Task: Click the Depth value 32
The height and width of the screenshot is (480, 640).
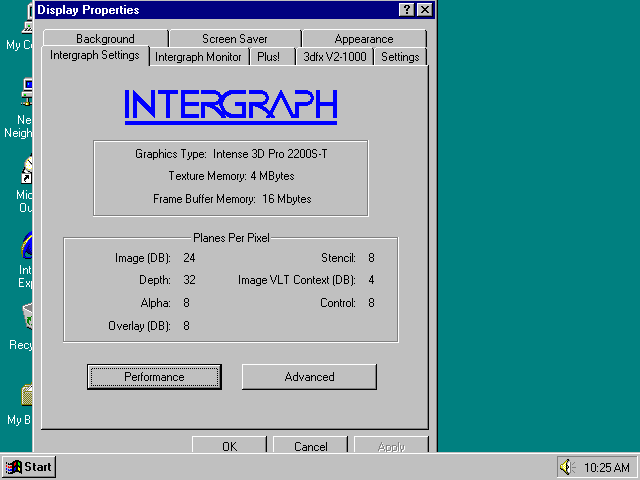Action: [189, 280]
